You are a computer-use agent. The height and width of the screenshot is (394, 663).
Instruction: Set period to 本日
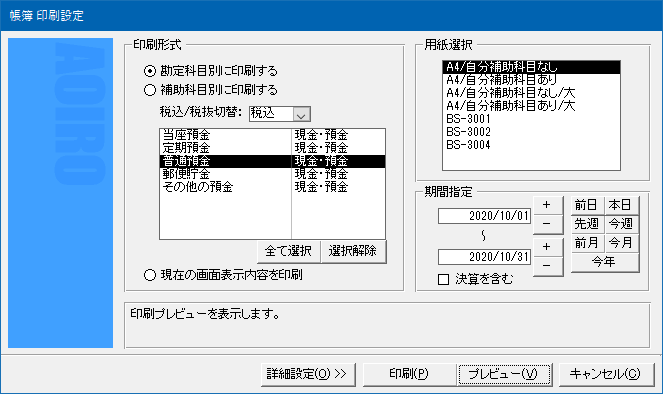621,205
